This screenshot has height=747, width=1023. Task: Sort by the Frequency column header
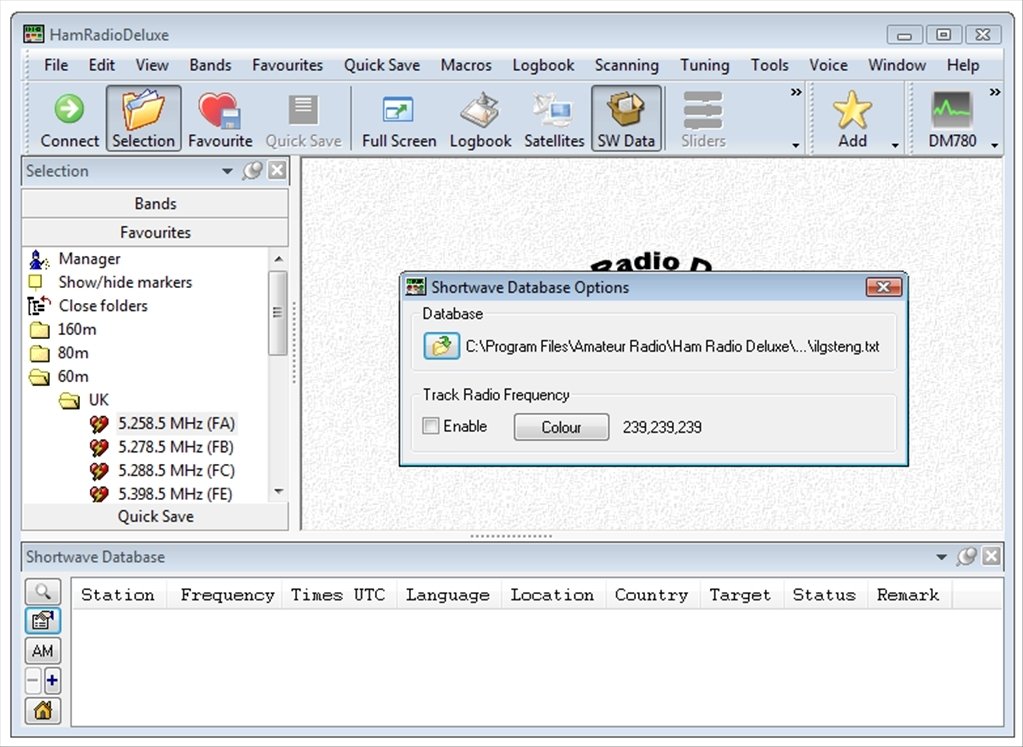tap(227, 594)
